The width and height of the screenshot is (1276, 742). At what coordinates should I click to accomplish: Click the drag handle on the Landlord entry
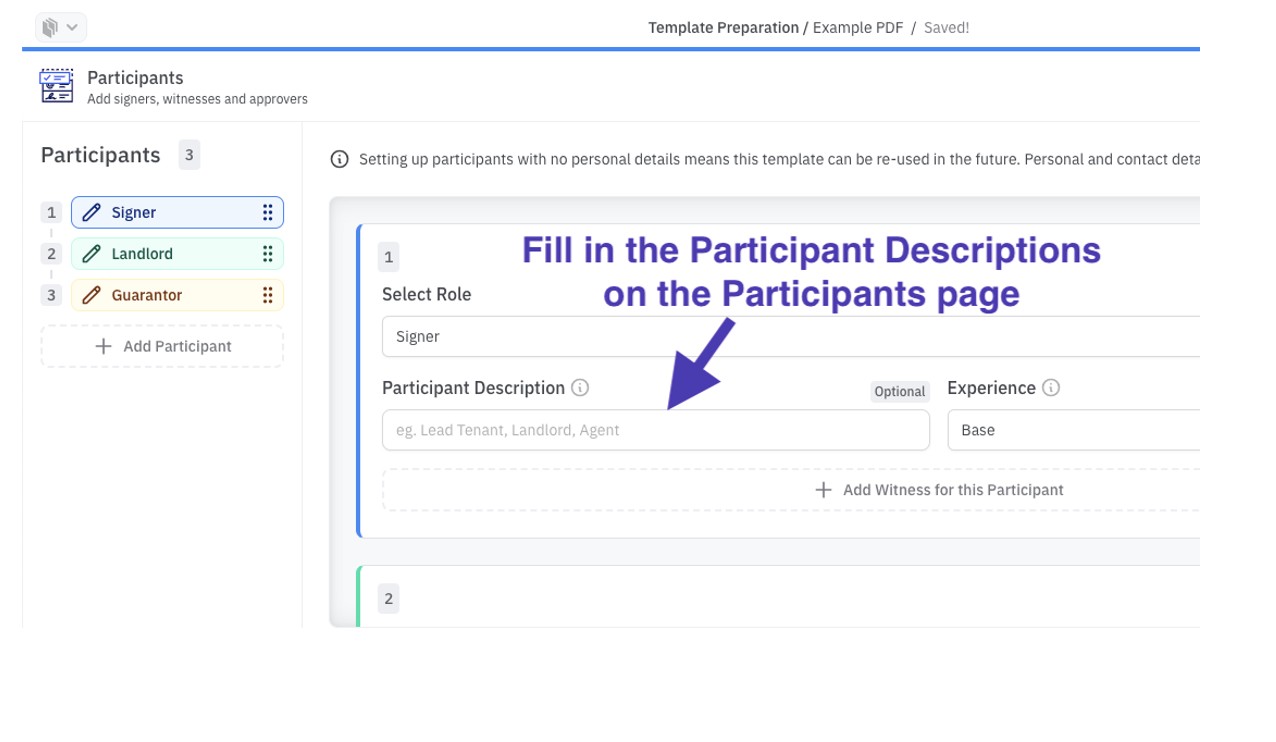click(x=267, y=253)
